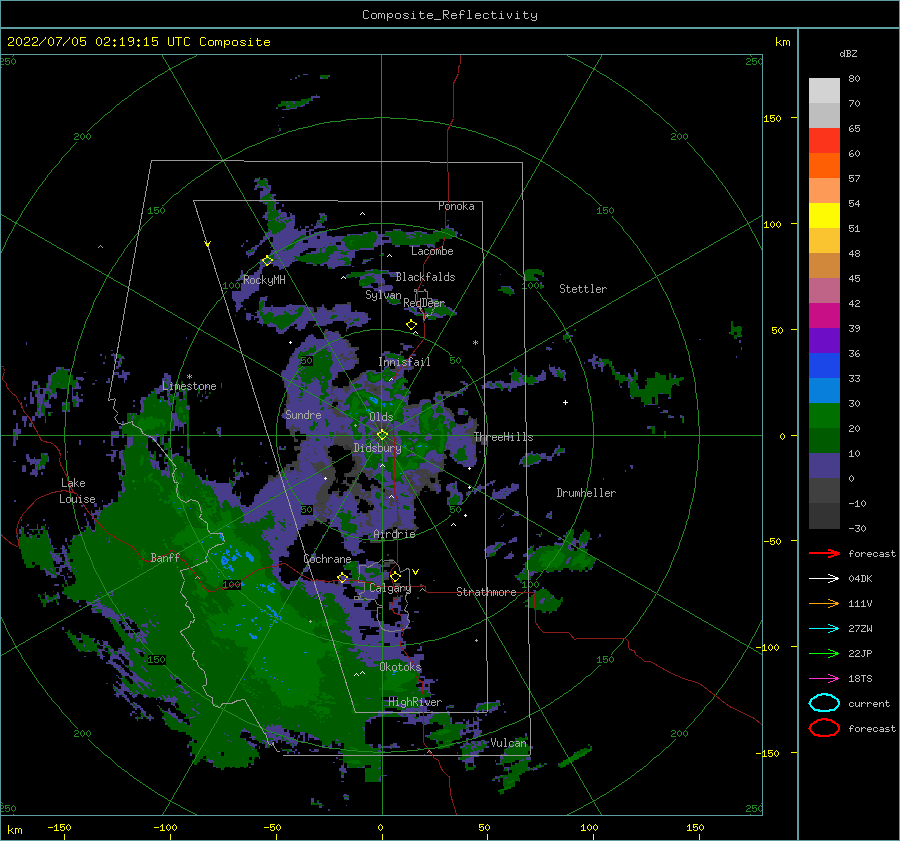
Task: Click the Airdrie label
Action: [x=394, y=534]
